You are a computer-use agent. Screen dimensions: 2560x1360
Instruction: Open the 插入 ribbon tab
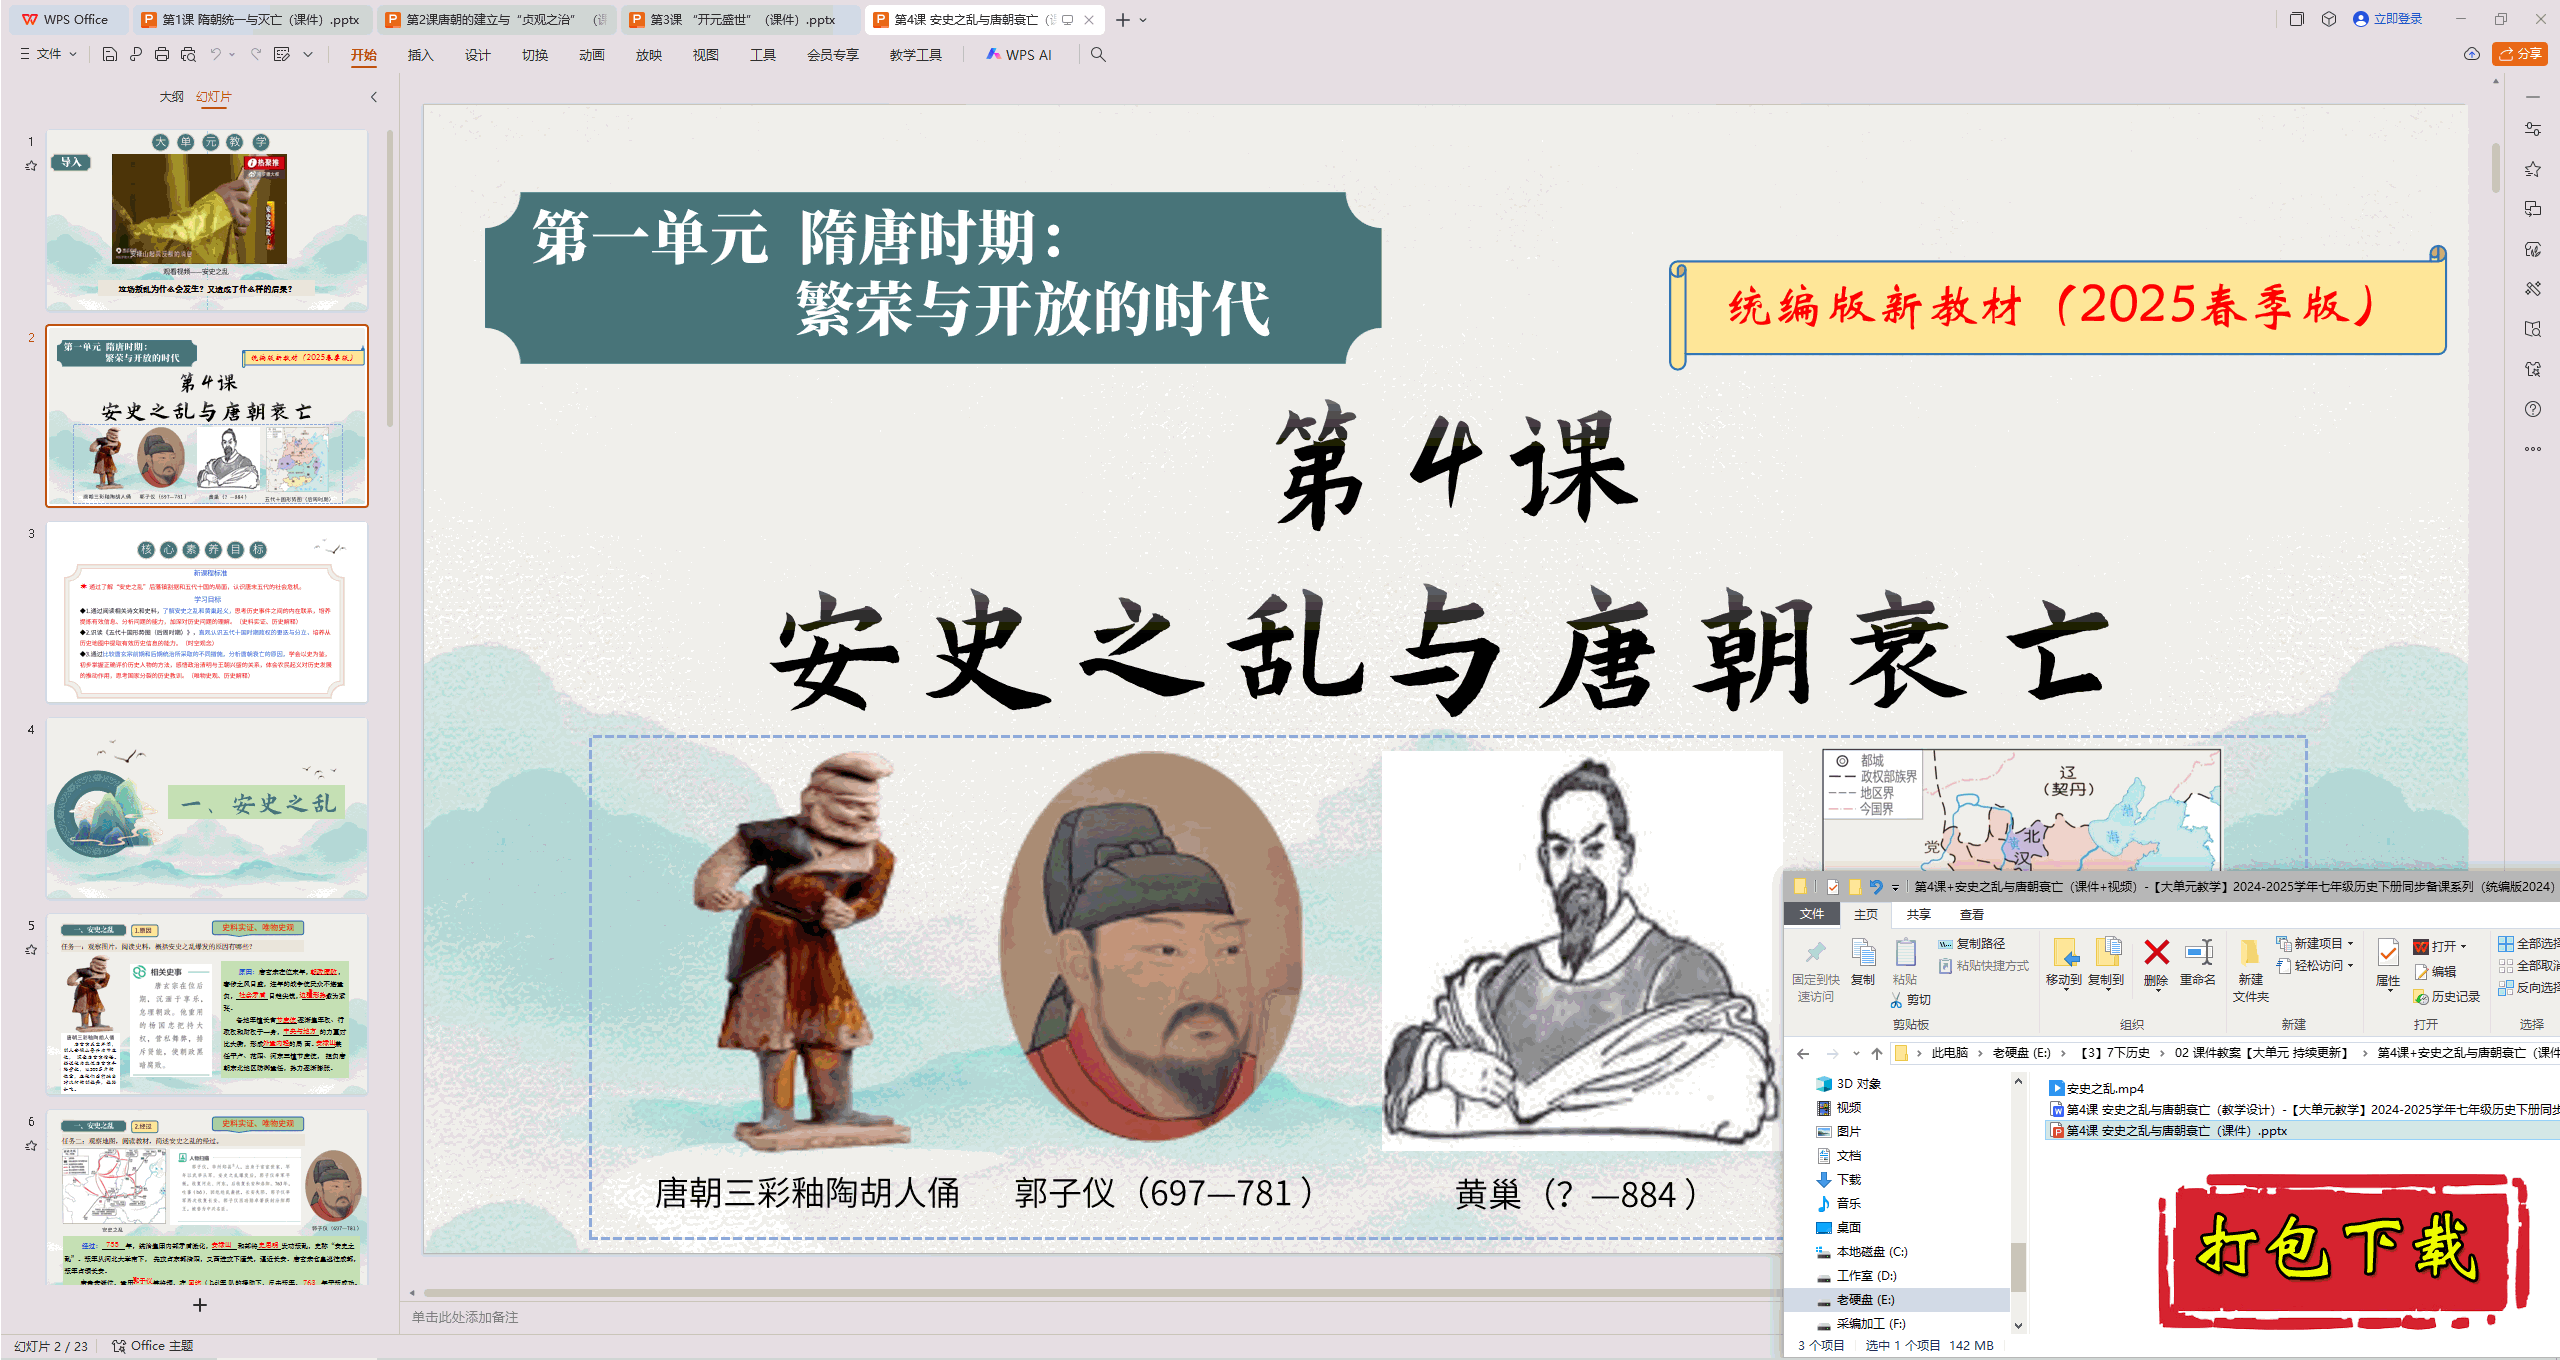coord(421,55)
